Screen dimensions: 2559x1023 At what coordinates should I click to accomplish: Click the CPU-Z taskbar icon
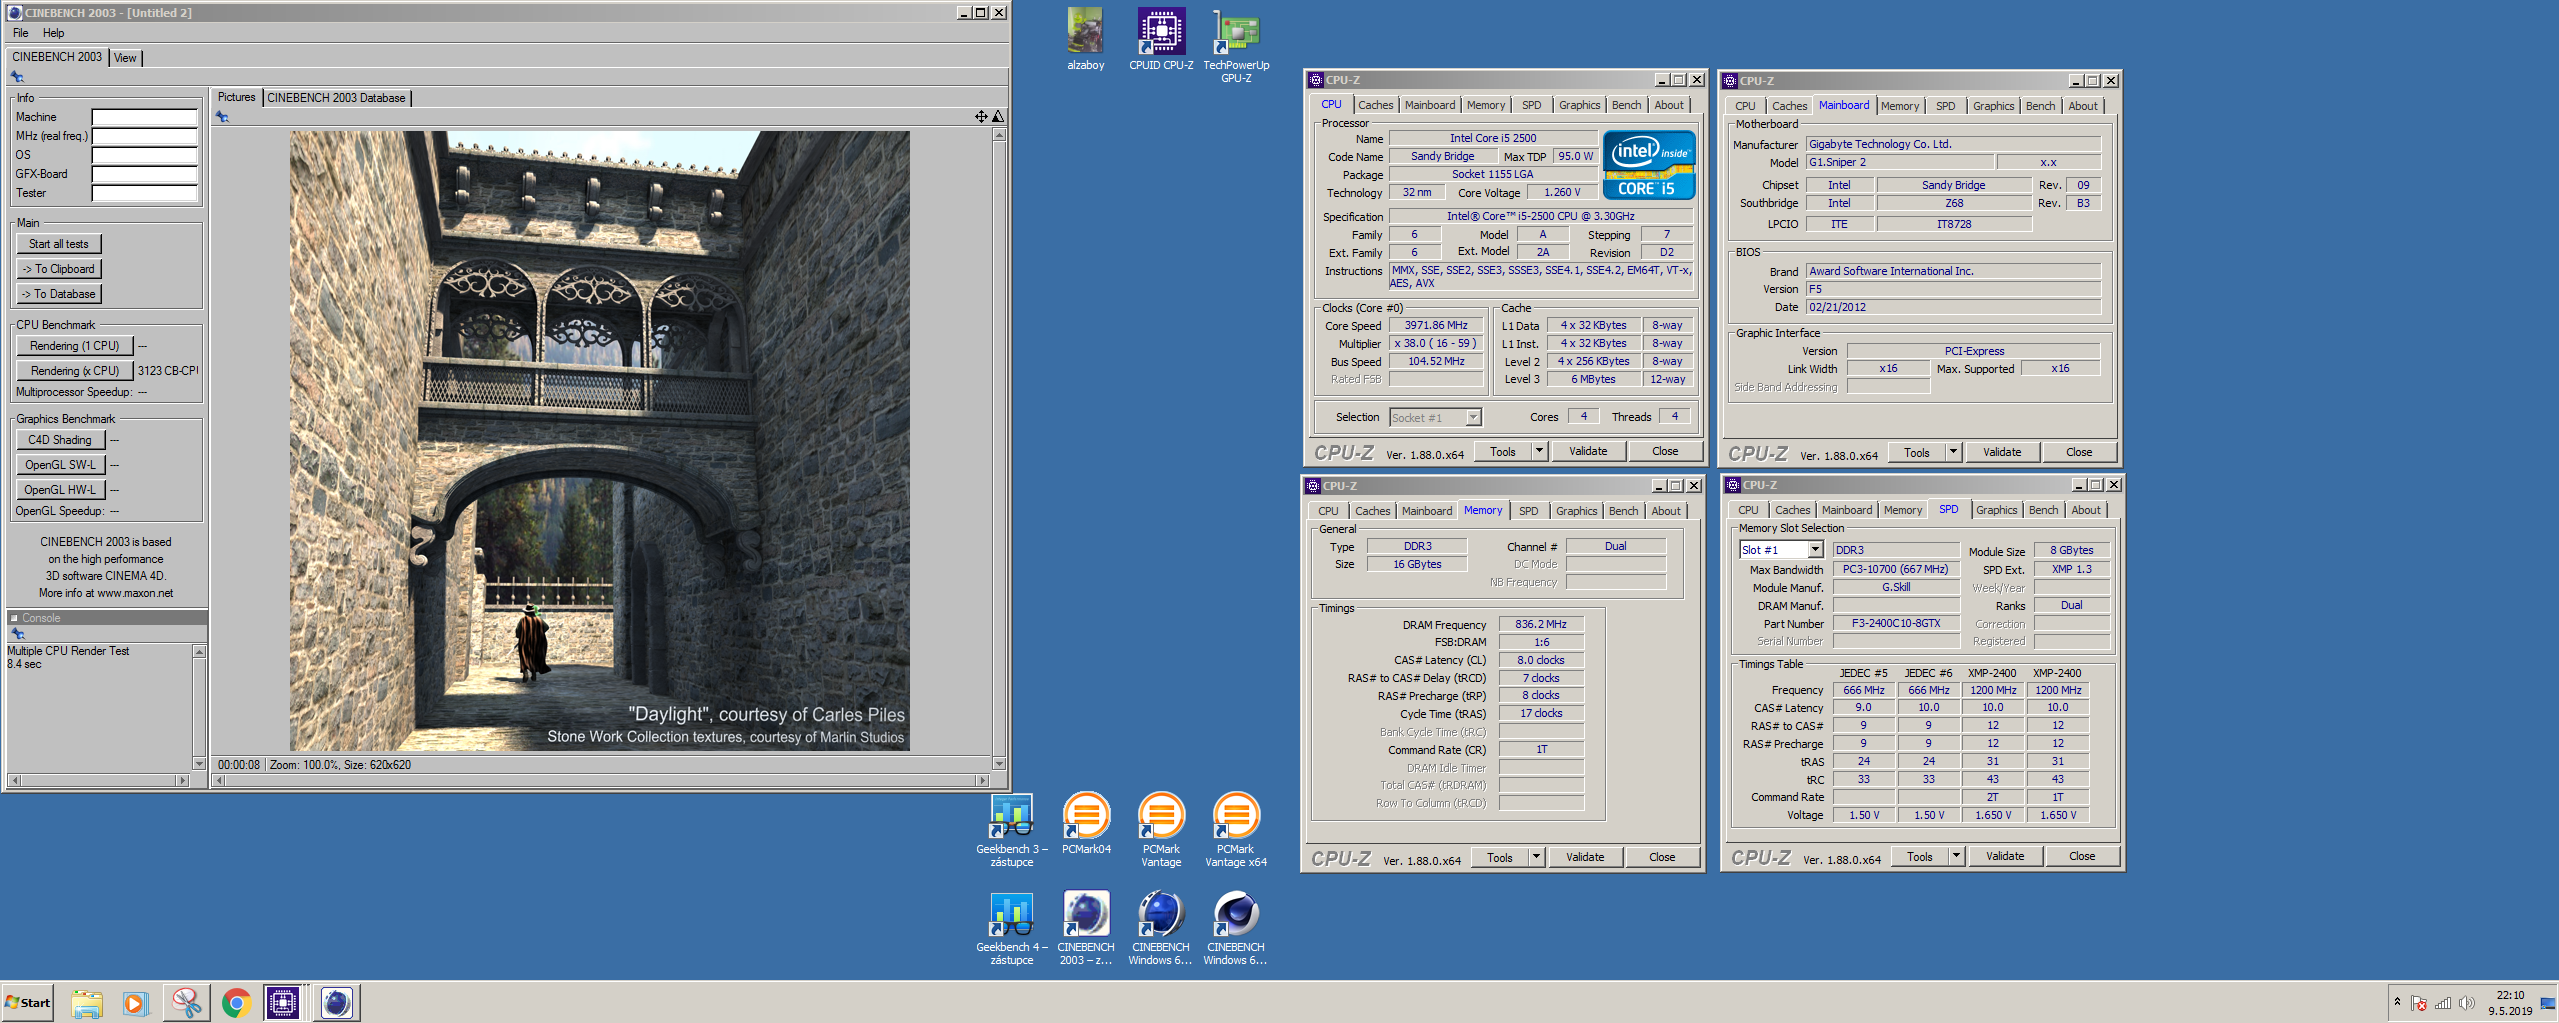click(x=284, y=1003)
